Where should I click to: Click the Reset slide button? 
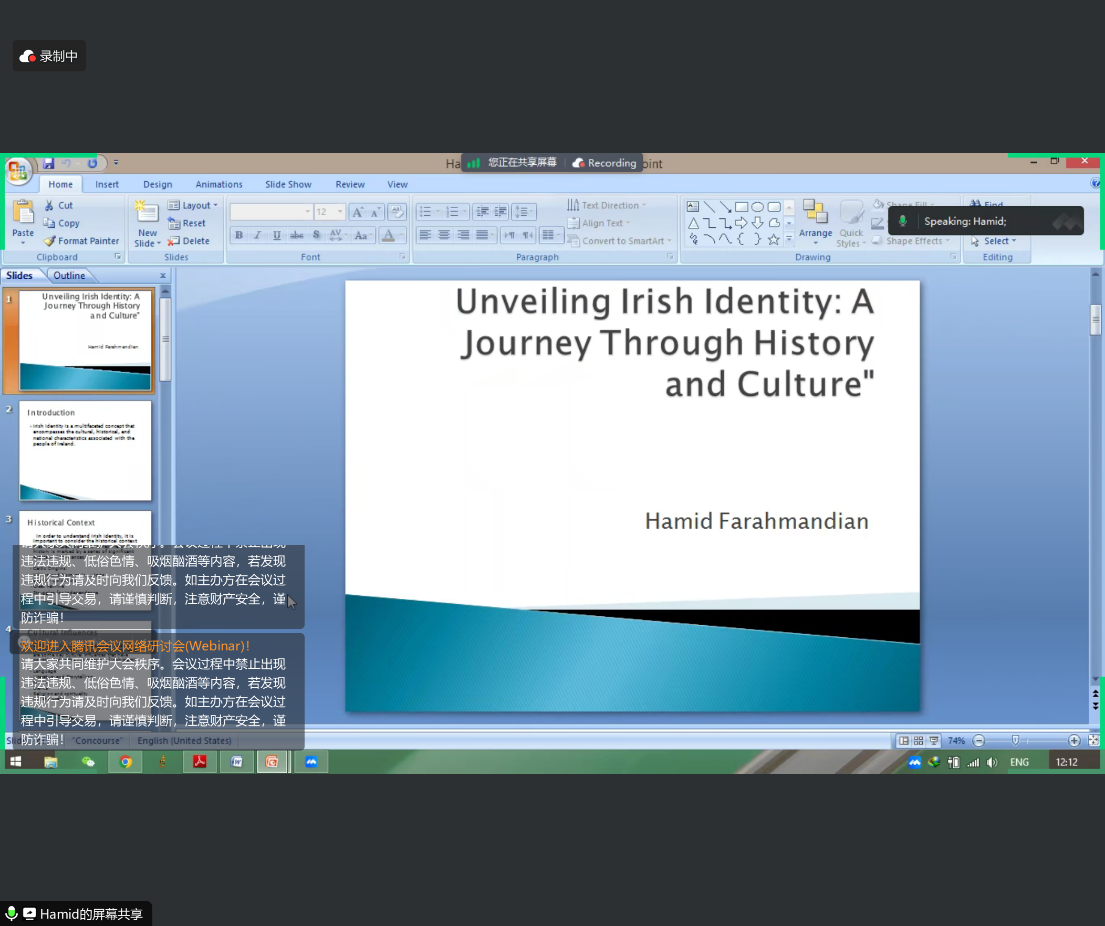coord(187,223)
